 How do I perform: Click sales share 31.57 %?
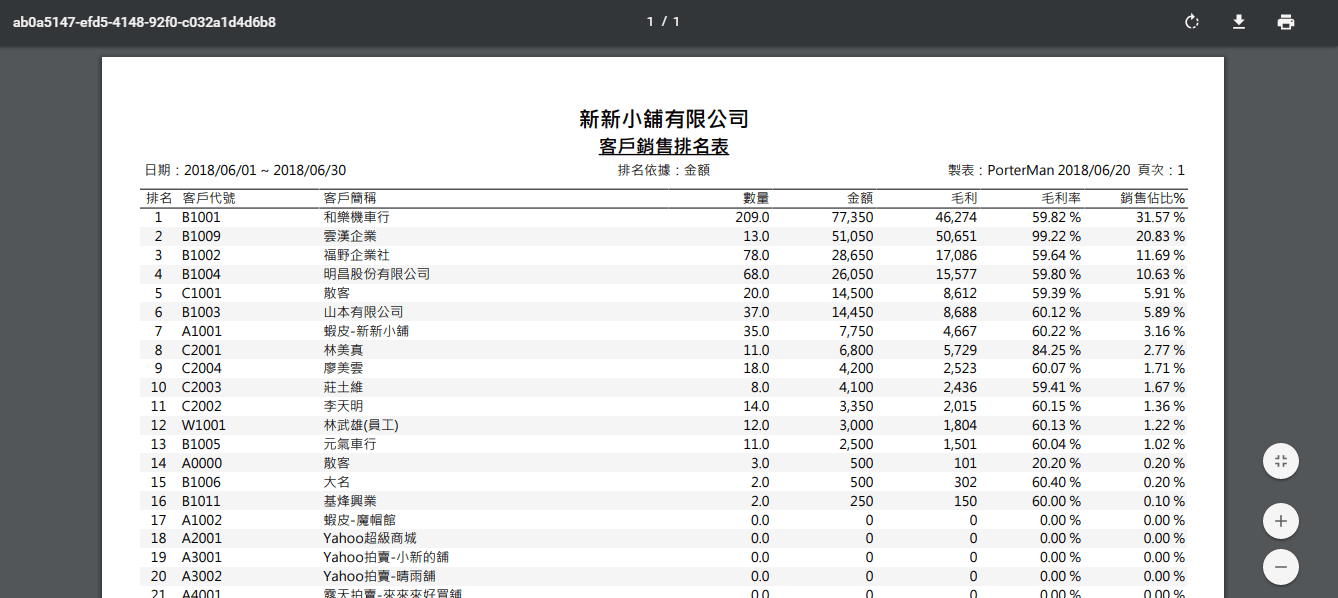1160,217
